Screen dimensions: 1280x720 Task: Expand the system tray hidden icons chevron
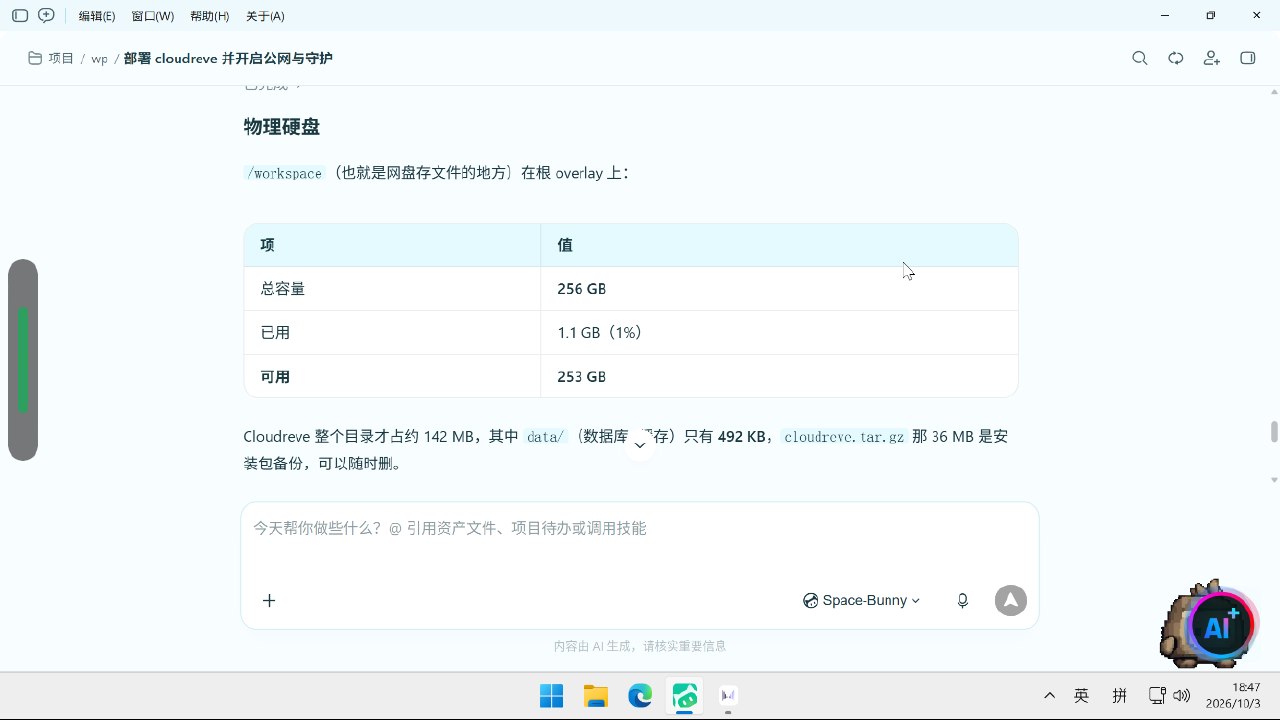click(1049, 695)
